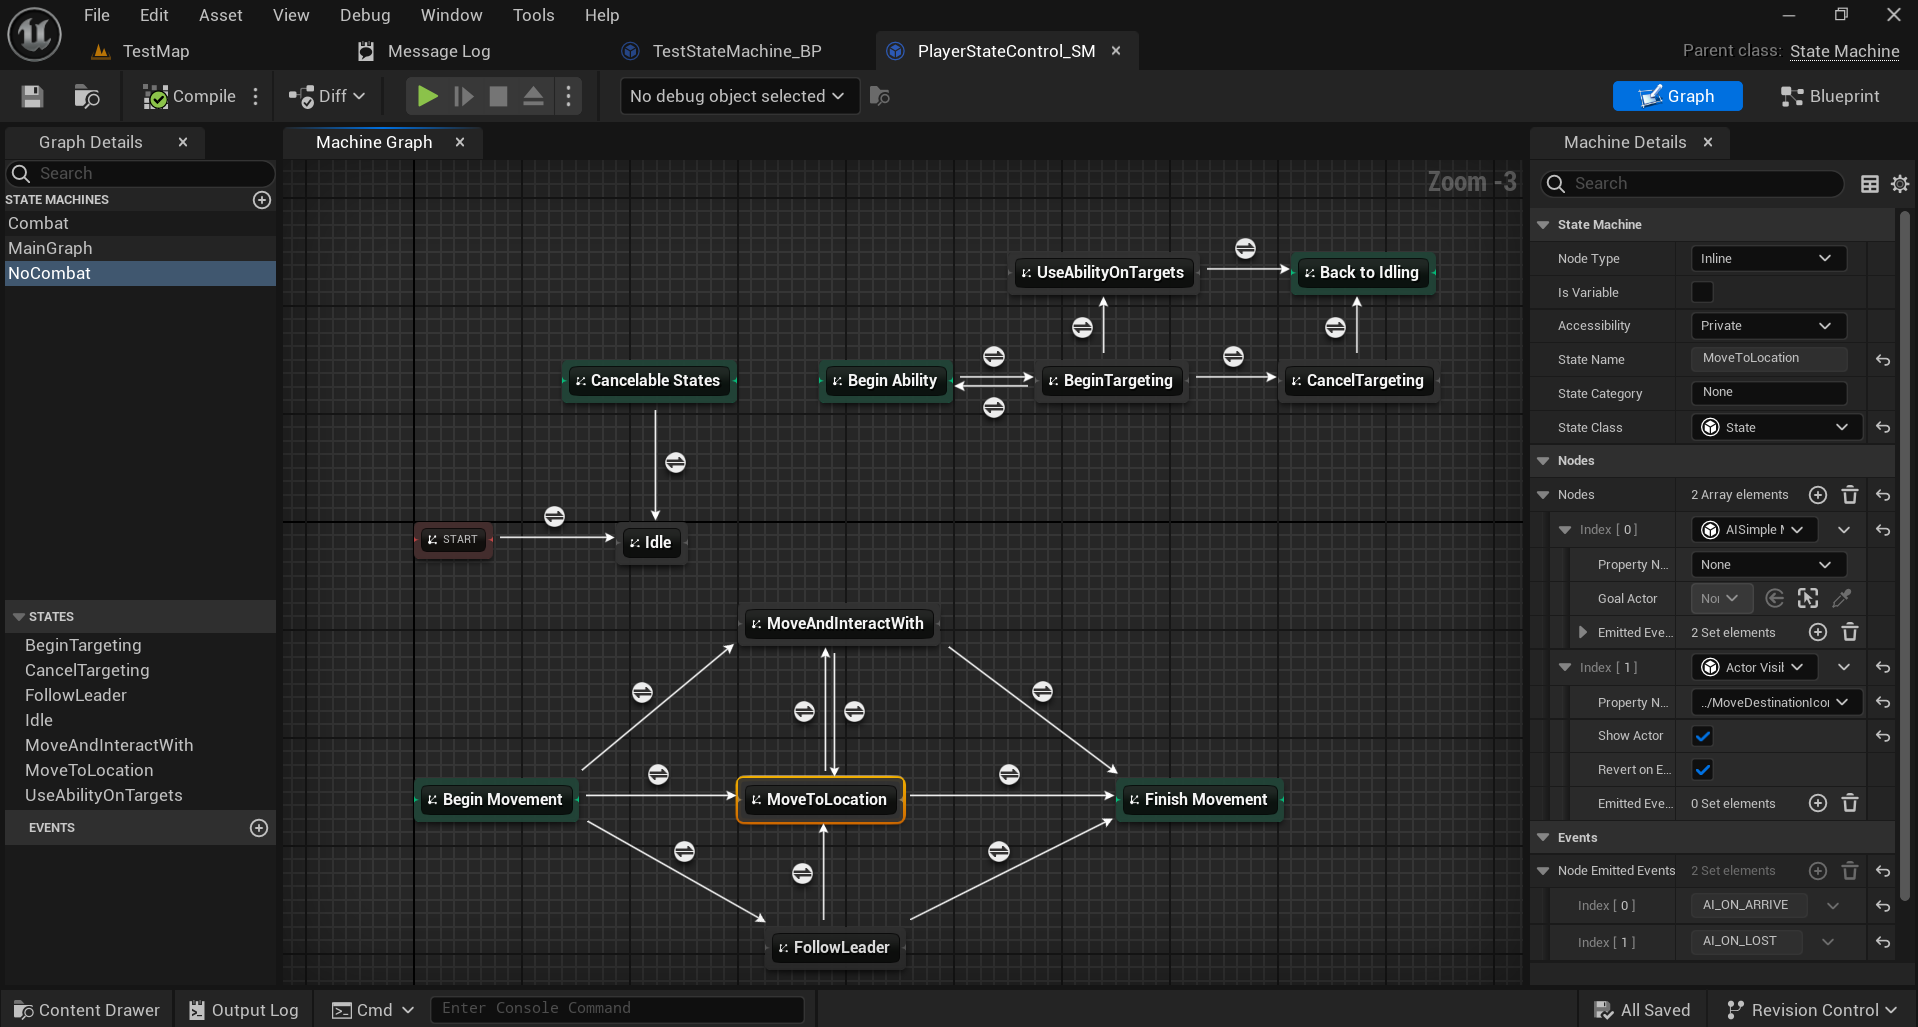Start simulation with the green Play button
Viewport: 1918px width, 1027px height.
pyautogui.click(x=427, y=96)
